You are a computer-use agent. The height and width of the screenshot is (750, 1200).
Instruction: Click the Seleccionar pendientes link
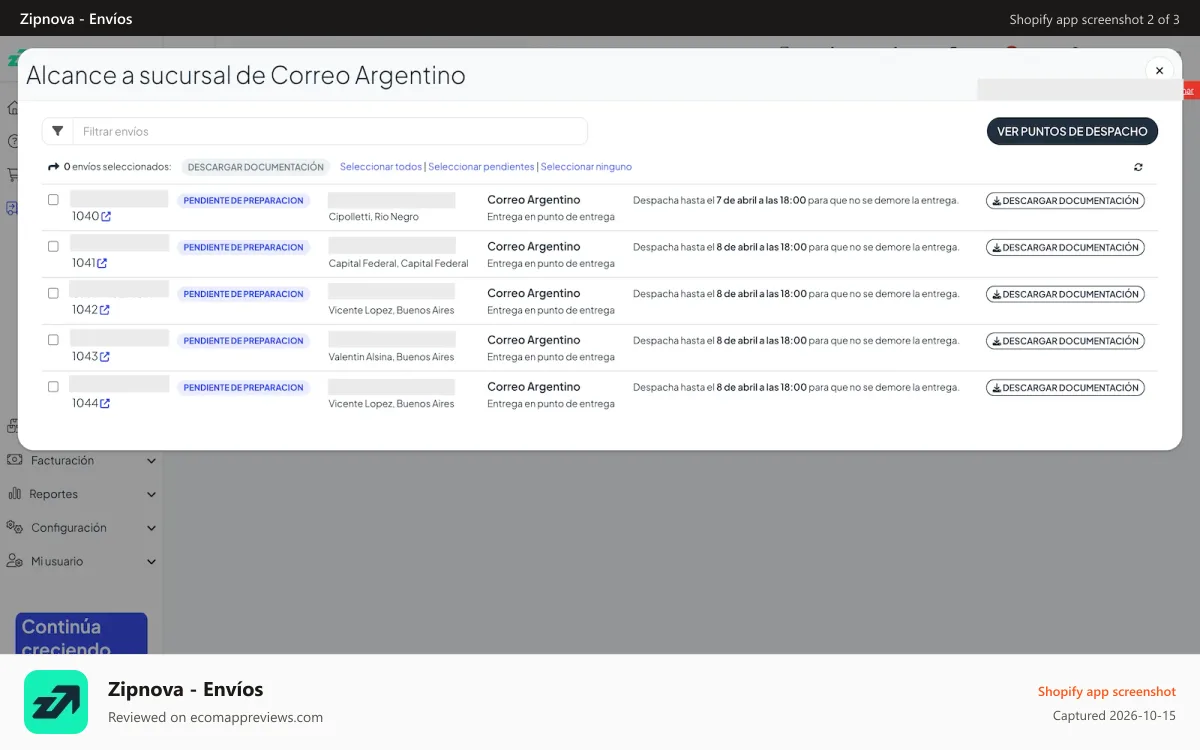pyautogui.click(x=481, y=167)
